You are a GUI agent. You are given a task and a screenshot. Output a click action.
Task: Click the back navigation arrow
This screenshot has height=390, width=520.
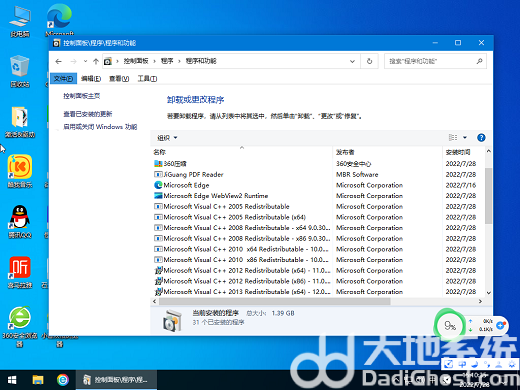tap(59, 61)
